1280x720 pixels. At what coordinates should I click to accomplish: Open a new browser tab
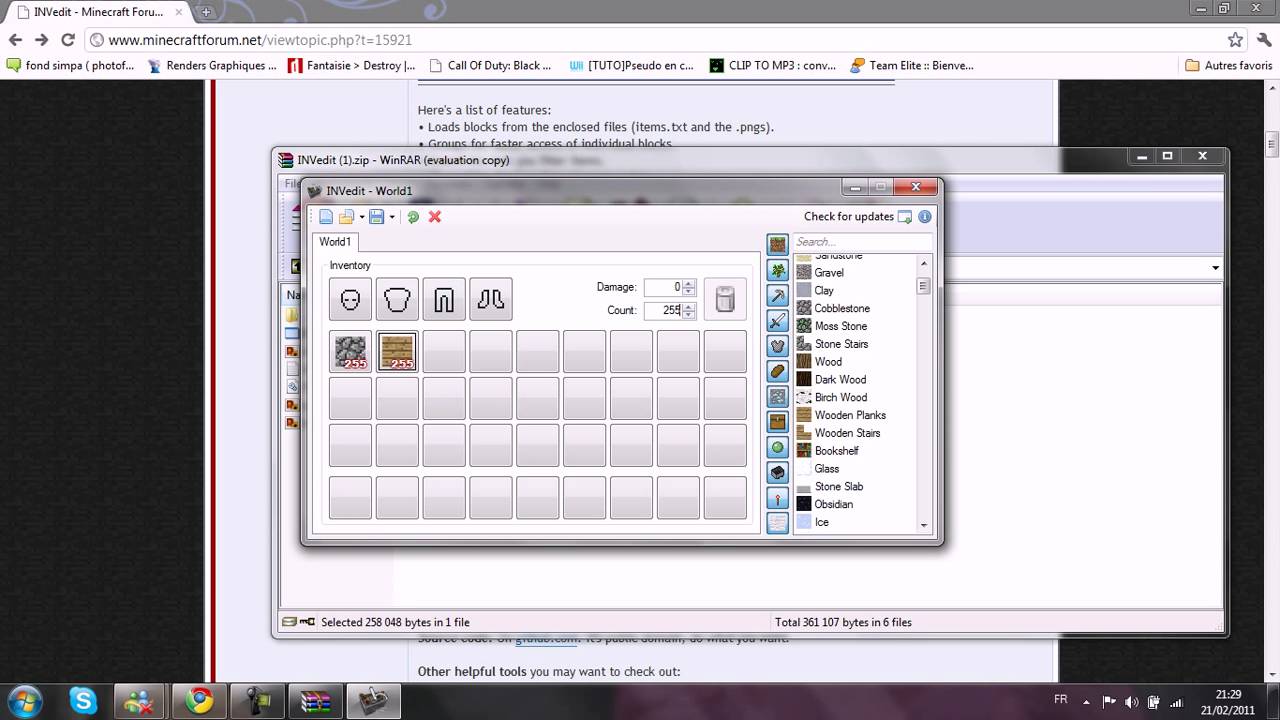pyautogui.click(x=206, y=13)
